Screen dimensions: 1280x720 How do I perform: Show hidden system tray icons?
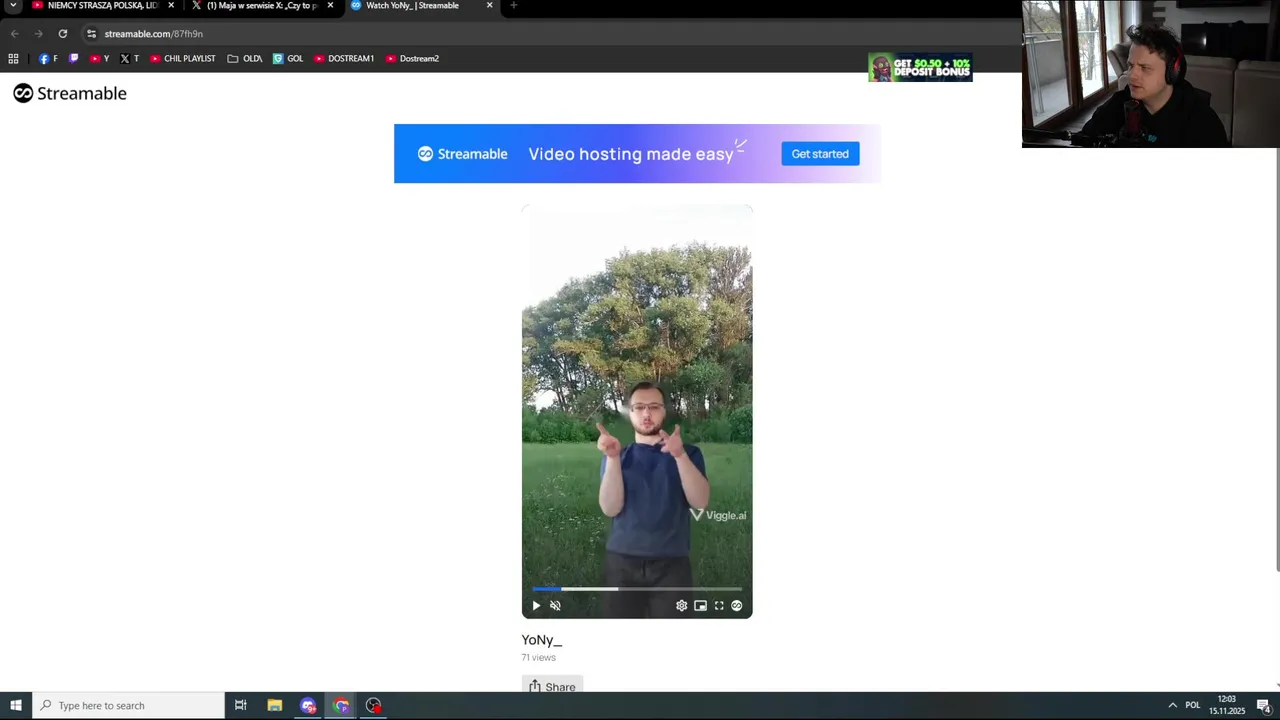[1172, 705]
